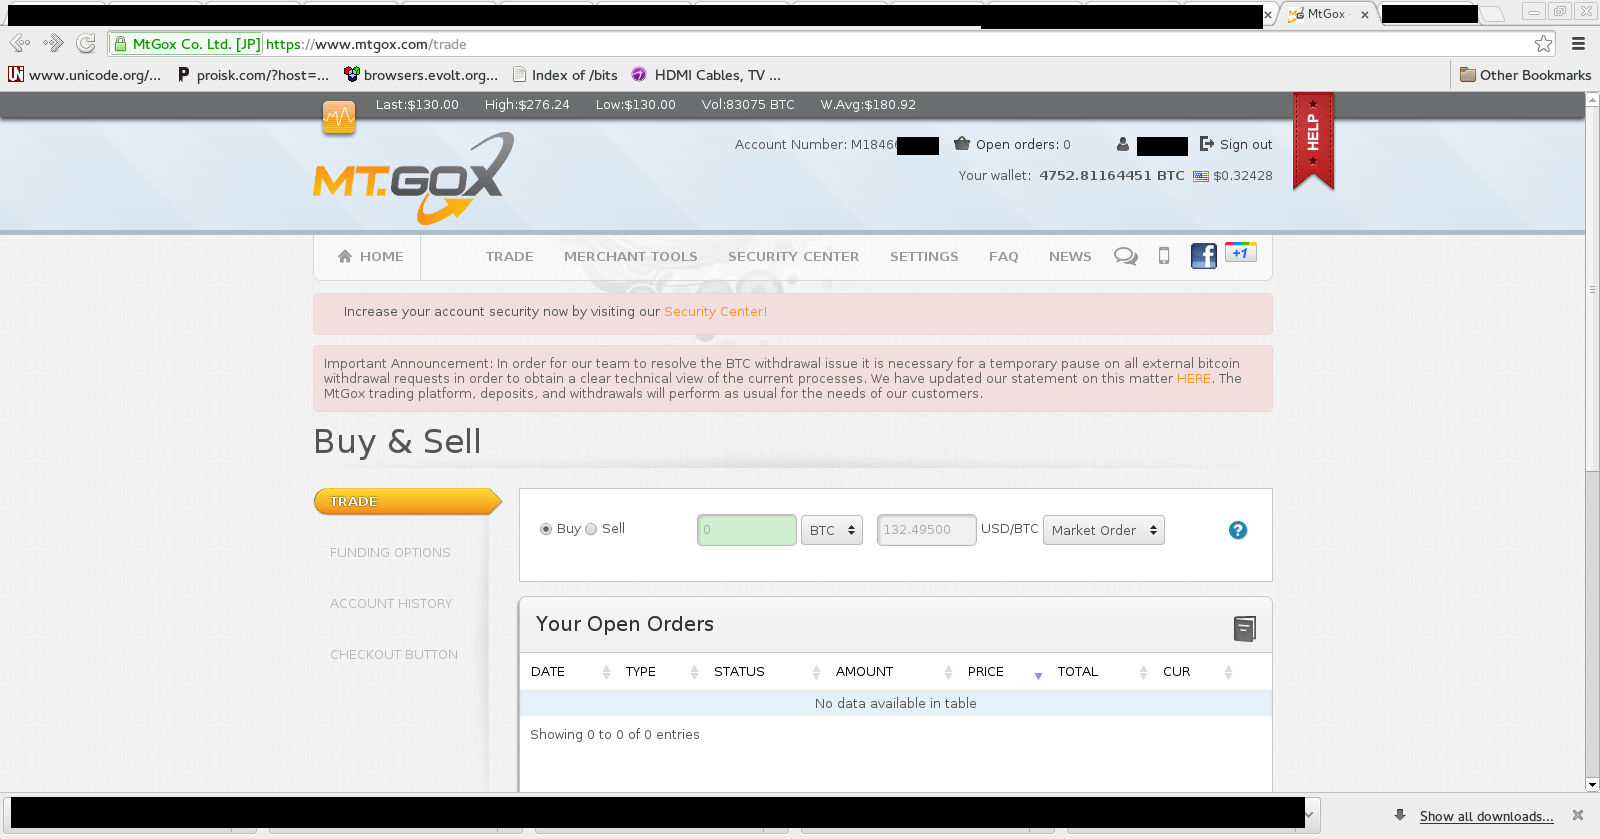Image resolution: width=1600 pixels, height=839 pixels.
Task: Click the orange ticker chart icon
Action: pos(339,117)
